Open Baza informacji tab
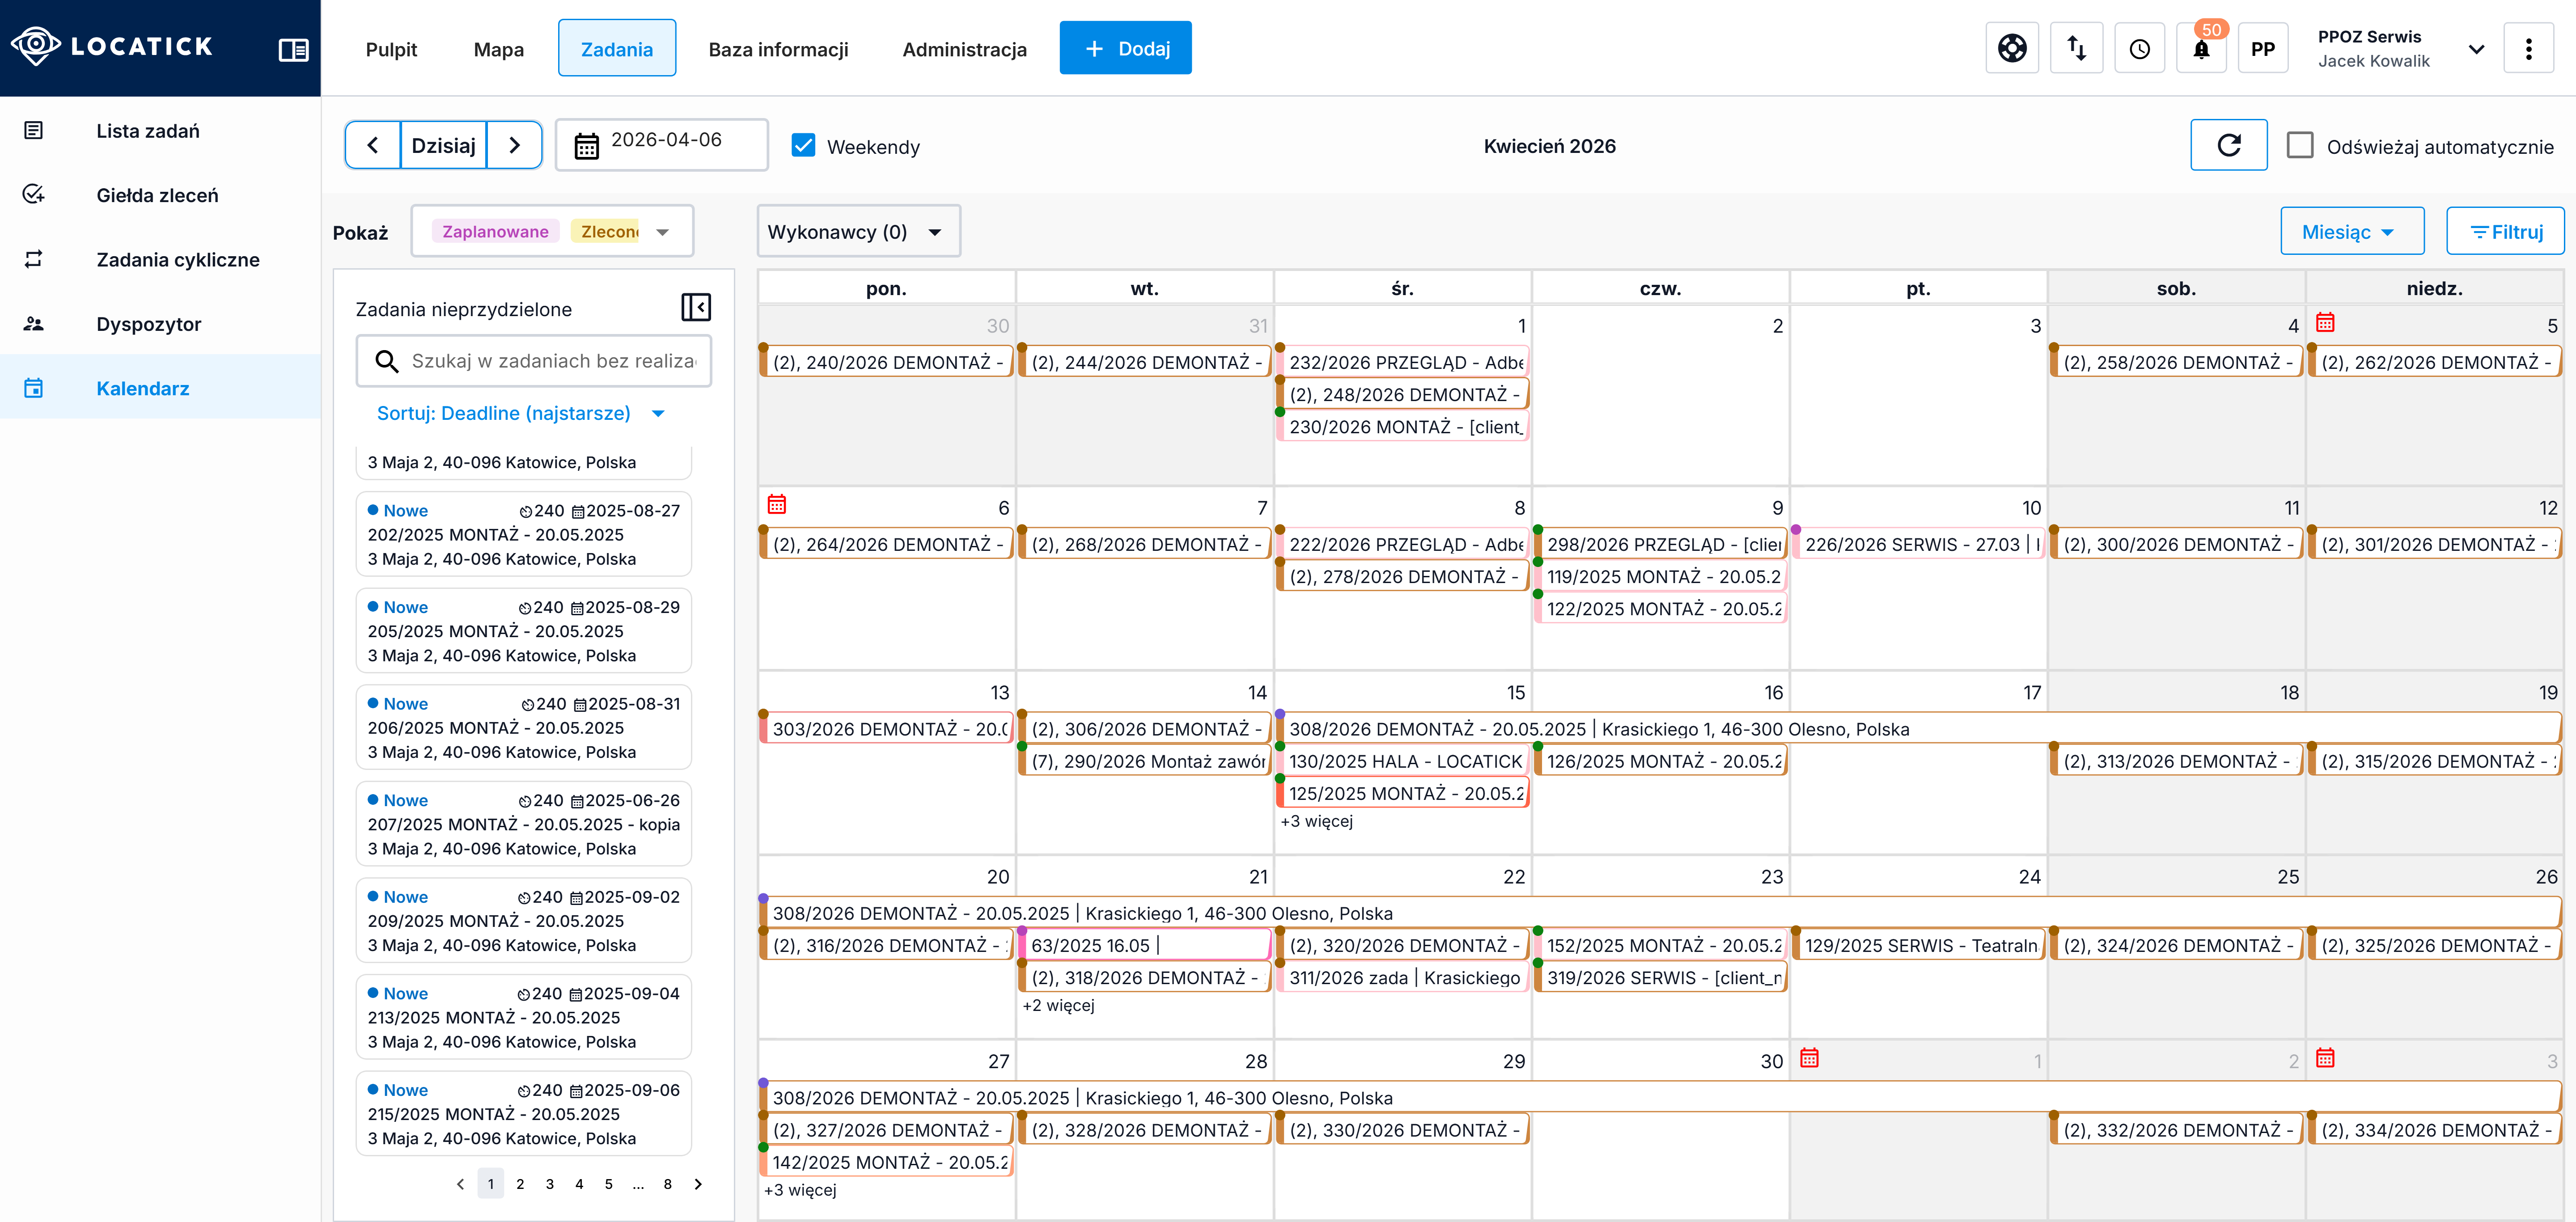This screenshot has width=2576, height=1222. coord(778,49)
